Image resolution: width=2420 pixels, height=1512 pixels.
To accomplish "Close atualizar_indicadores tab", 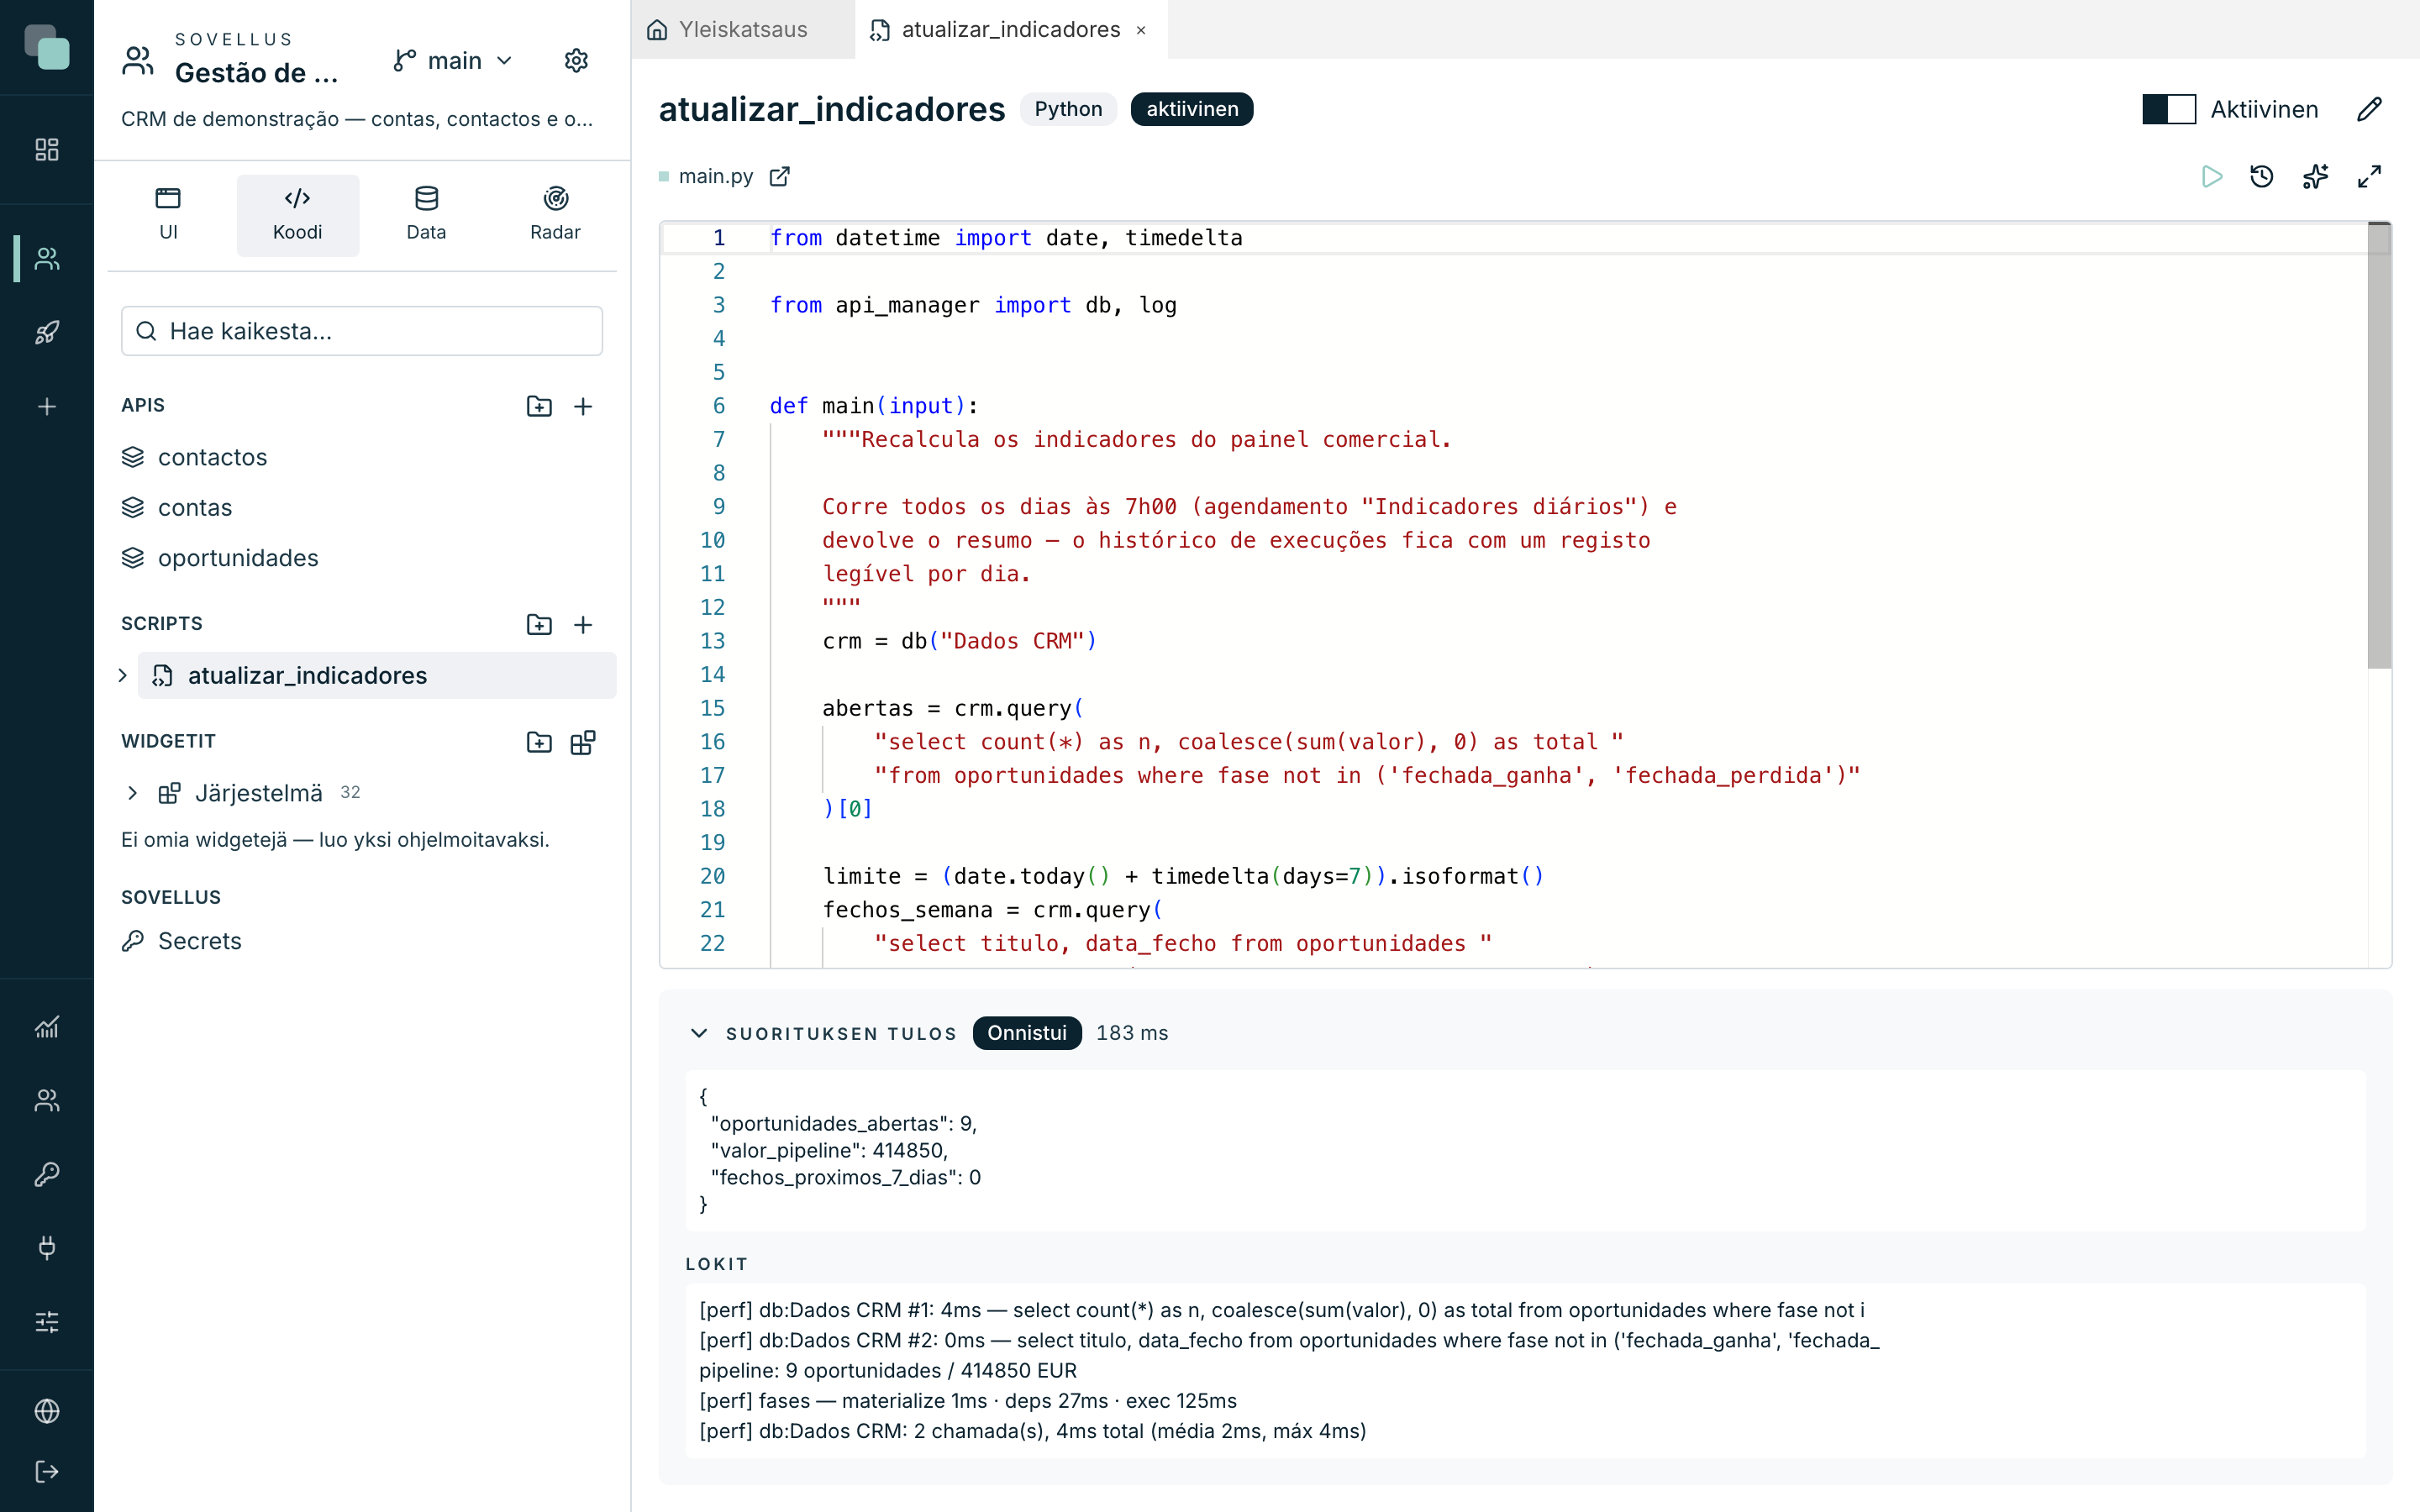I will [x=1141, y=31].
